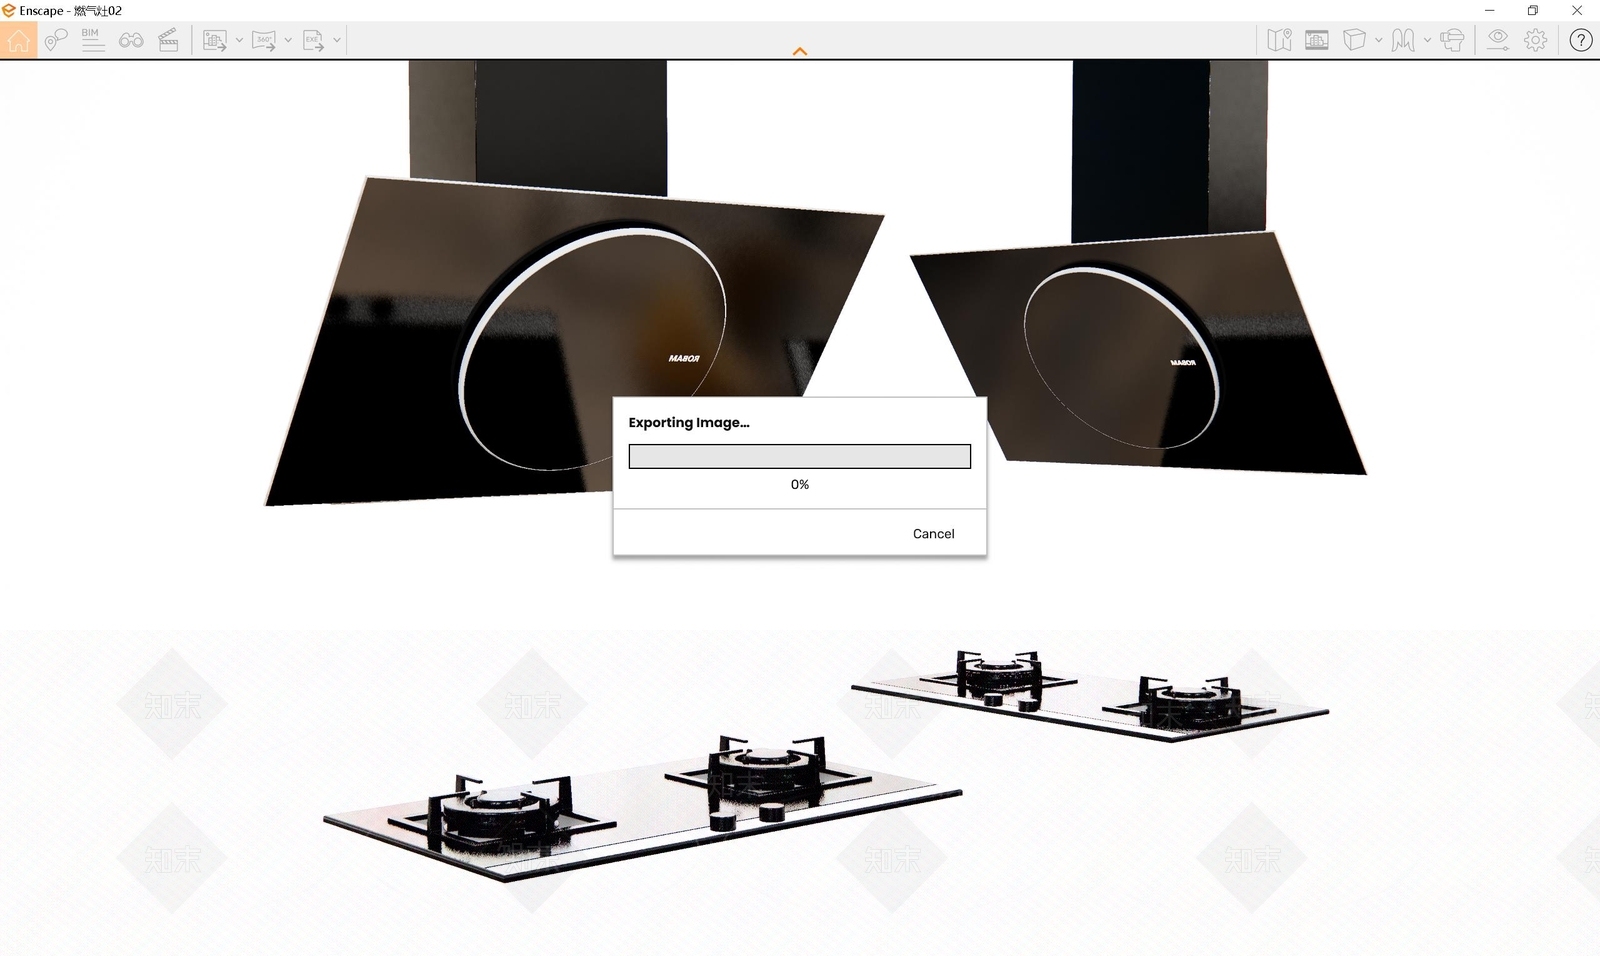Click the Home icon in toolbar
1600x956 pixels.
(x=18, y=40)
